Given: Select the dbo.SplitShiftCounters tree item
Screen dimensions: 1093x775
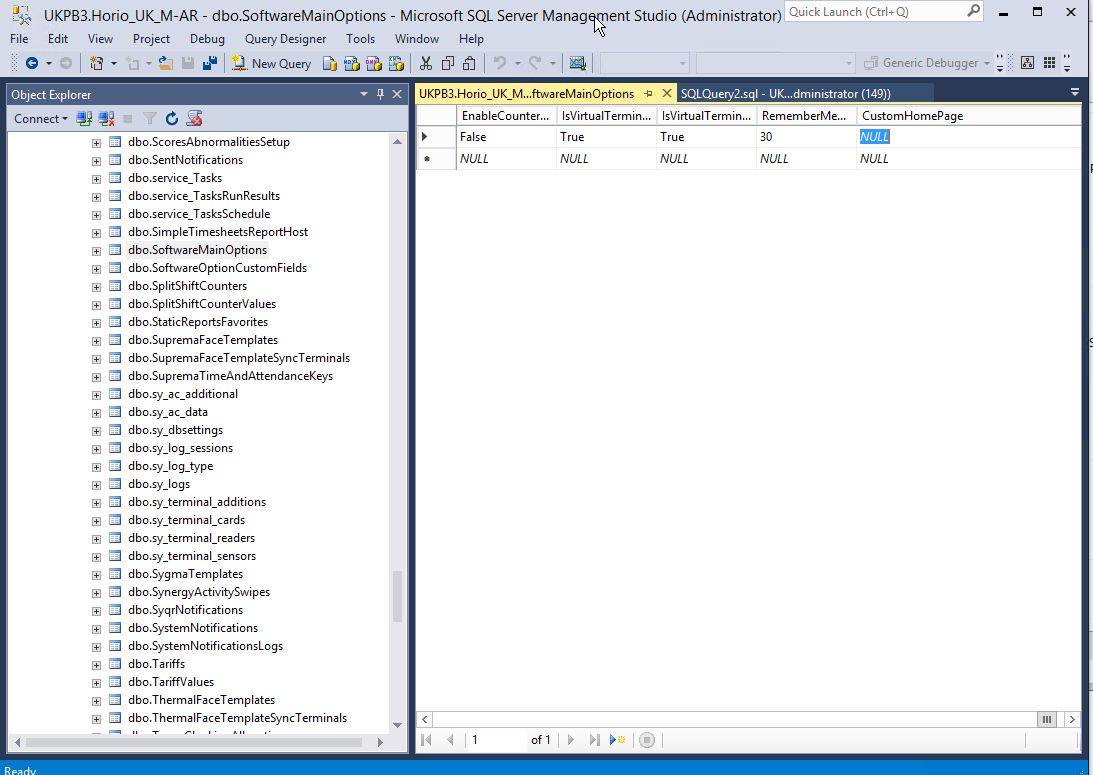Looking at the screenshot, I should (188, 286).
